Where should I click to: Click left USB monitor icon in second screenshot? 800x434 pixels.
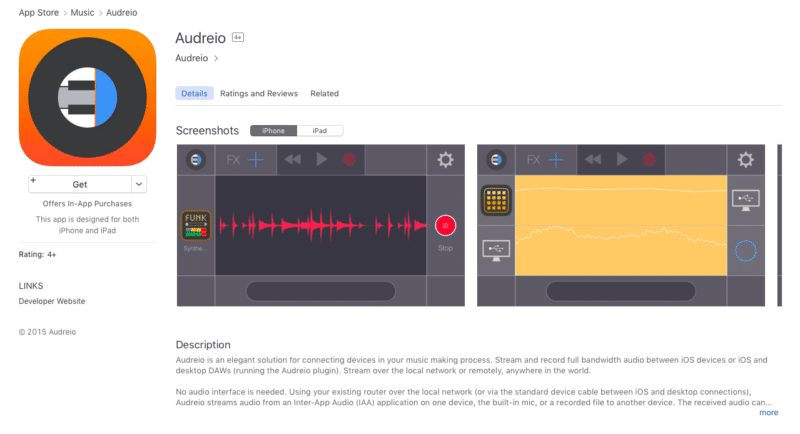click(496, 250)
